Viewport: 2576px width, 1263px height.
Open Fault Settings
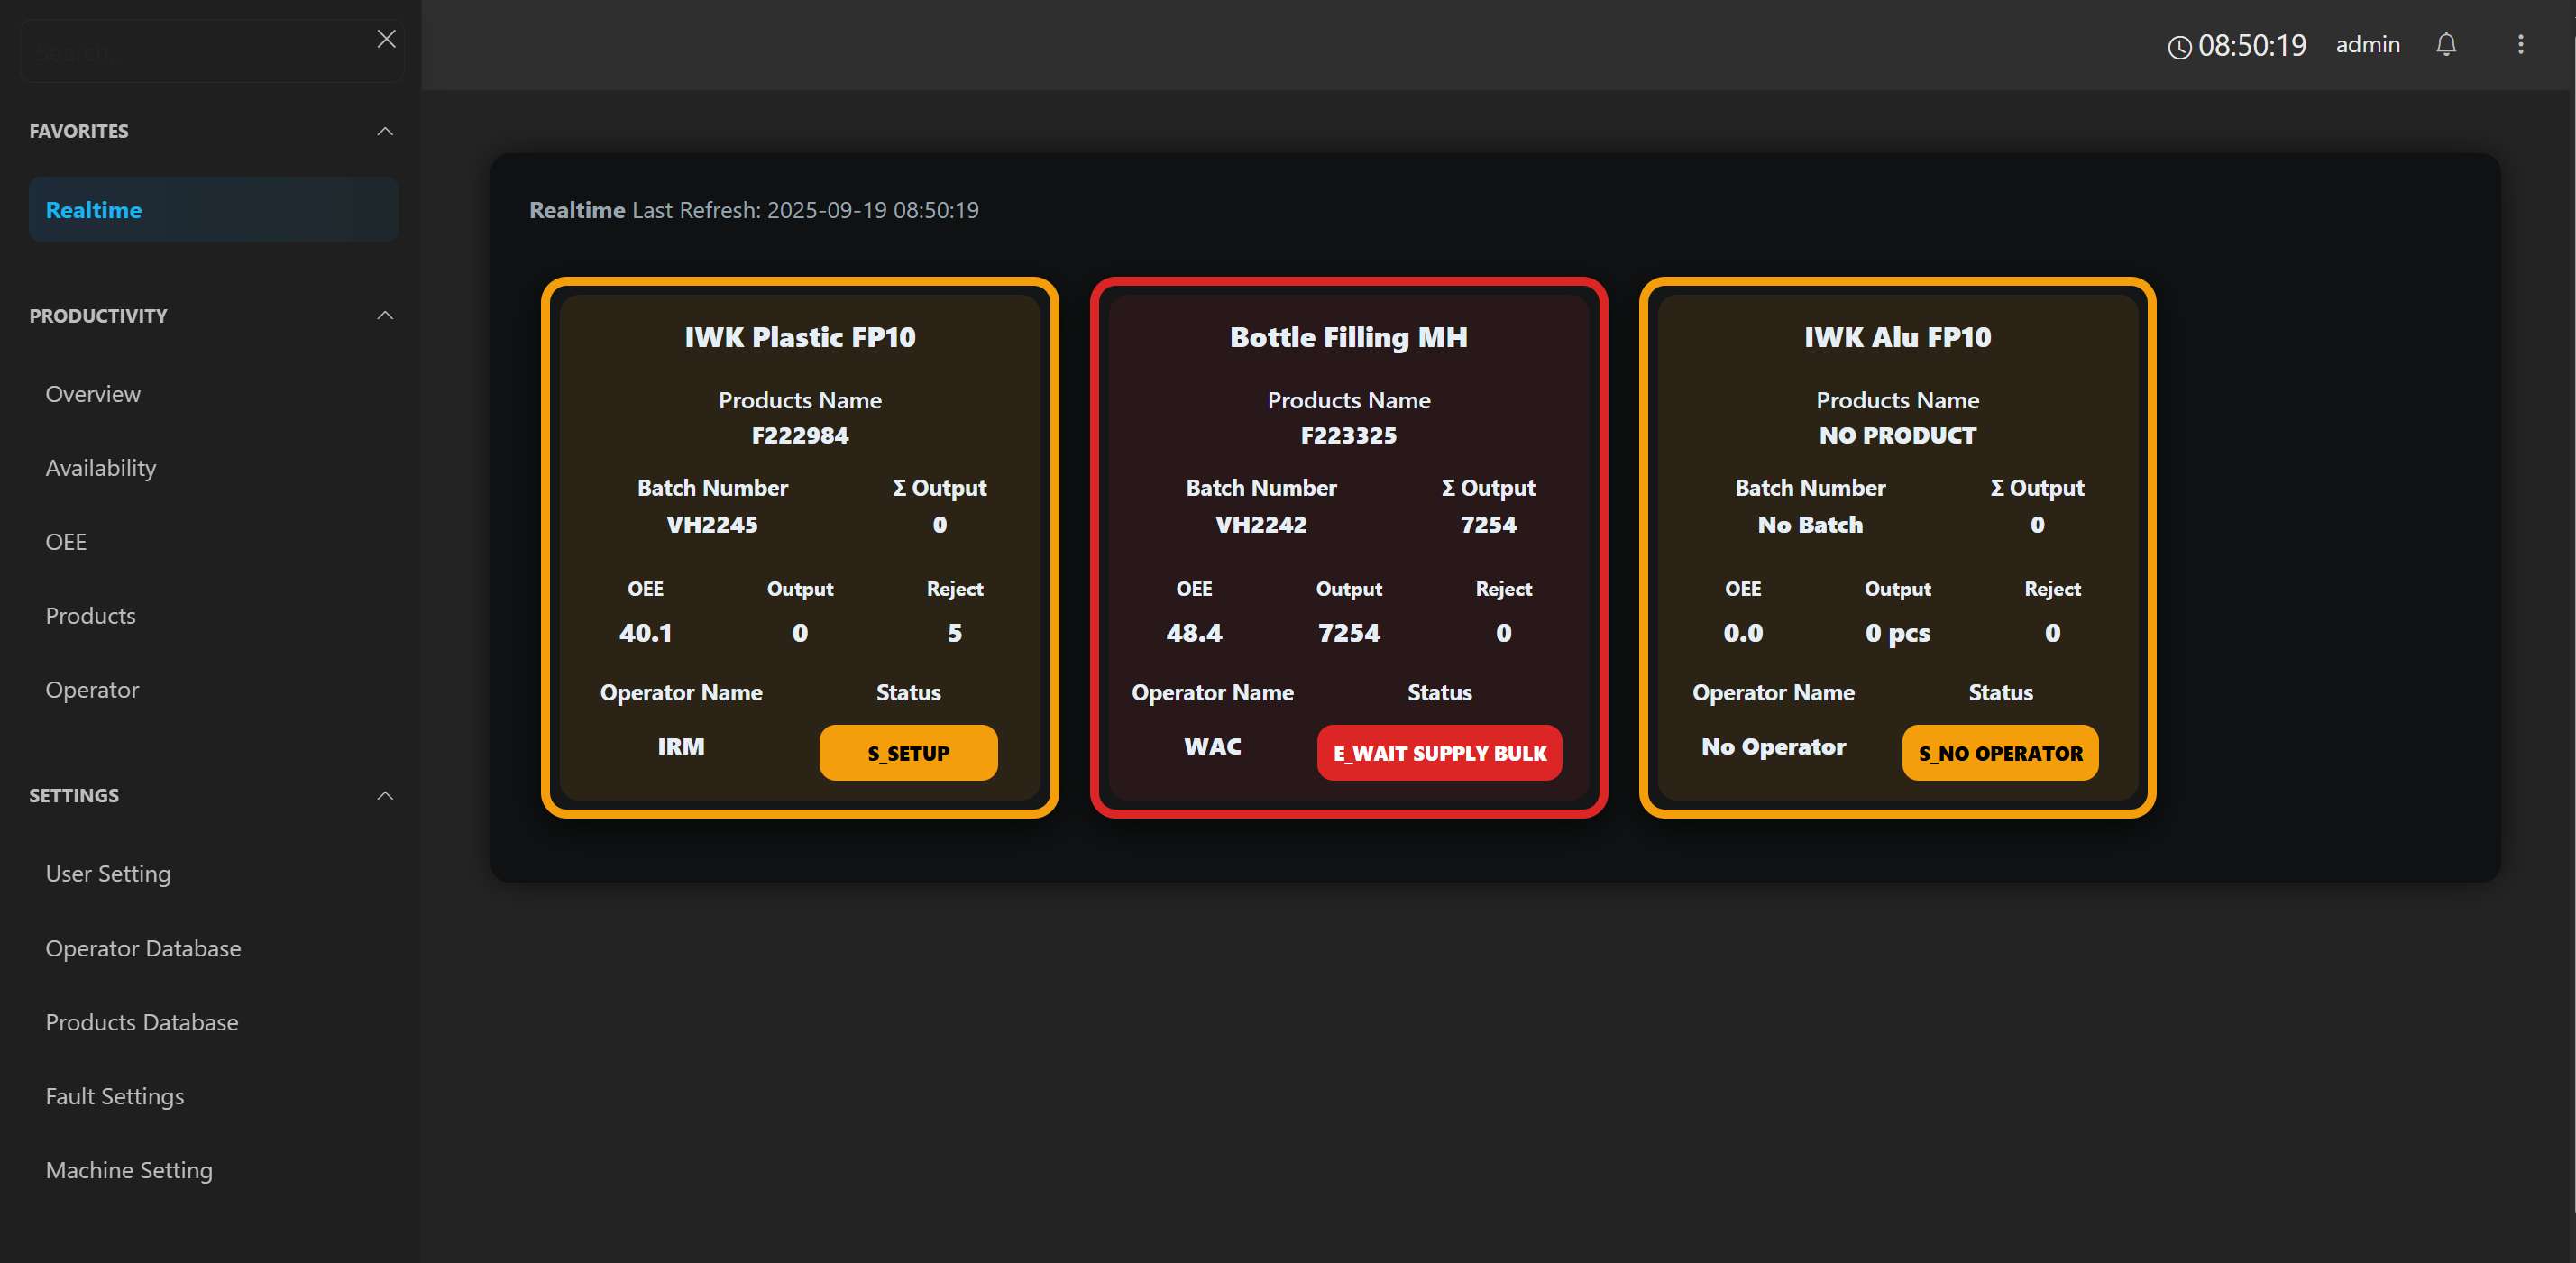[114, 1096]
